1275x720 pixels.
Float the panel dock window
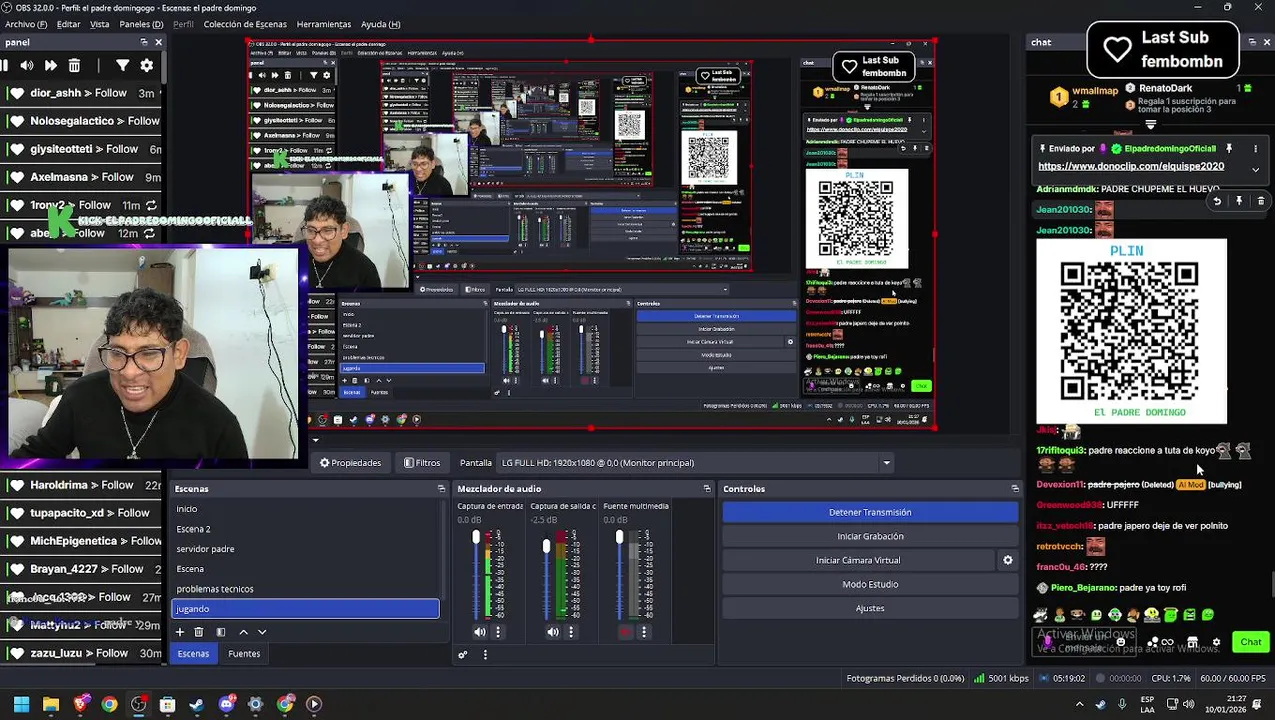(x=143, y=42)
